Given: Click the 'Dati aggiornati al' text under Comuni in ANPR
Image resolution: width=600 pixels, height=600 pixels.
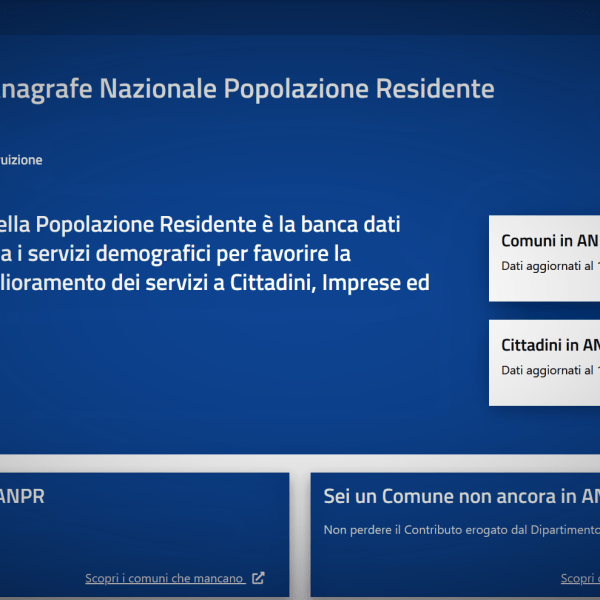Looking at the screenshot, I should (547, 266).
